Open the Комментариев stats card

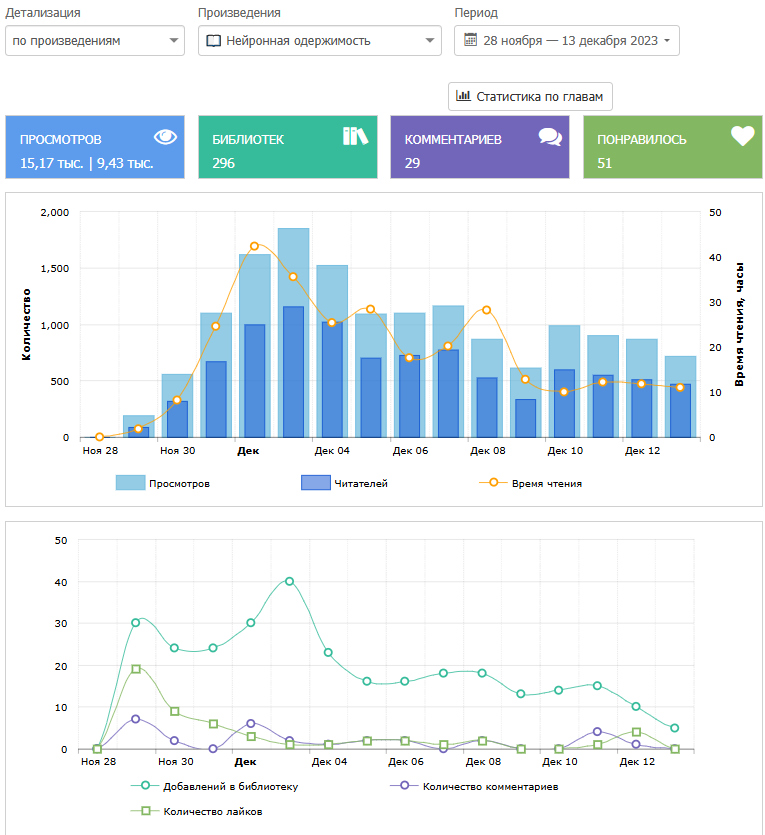point(479,147)
